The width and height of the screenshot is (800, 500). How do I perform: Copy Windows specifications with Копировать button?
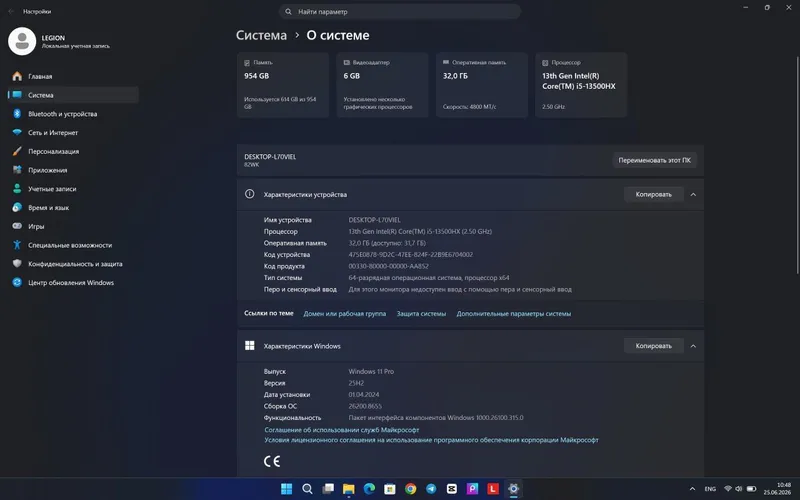(x=654, y=346)
